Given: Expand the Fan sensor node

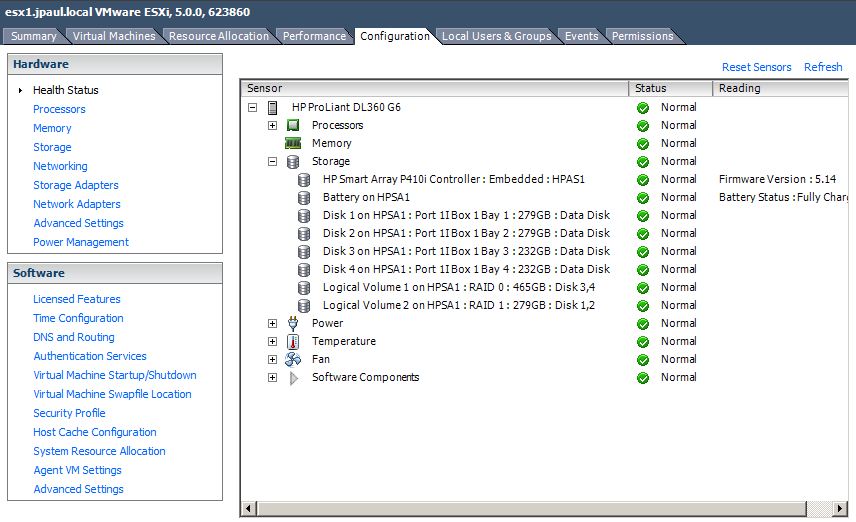Looking at the screenshot, I should pos(272,360).
